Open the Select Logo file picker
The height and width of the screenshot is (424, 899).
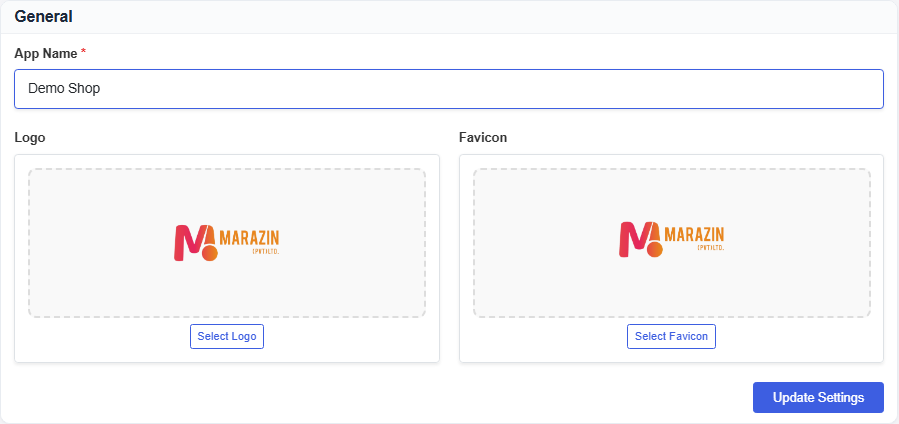[227, 336]
